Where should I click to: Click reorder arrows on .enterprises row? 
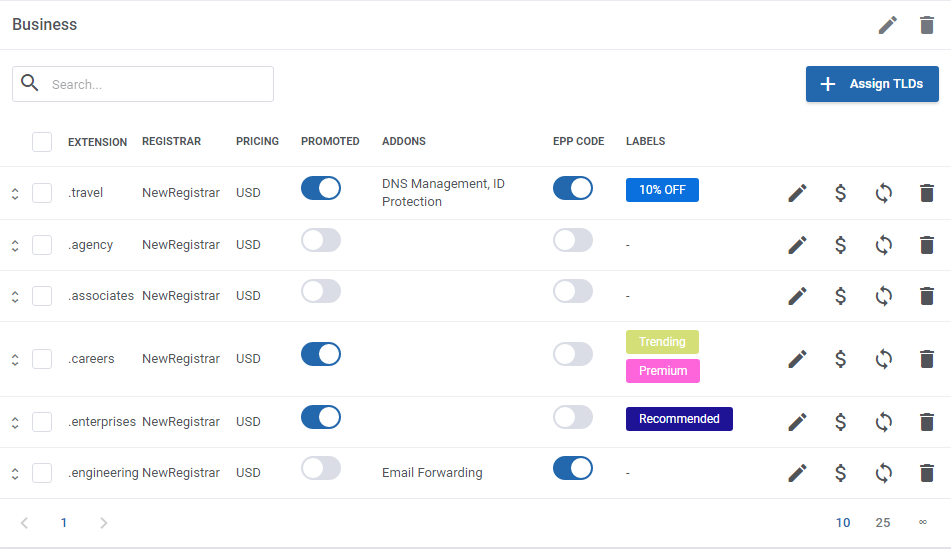15,423
